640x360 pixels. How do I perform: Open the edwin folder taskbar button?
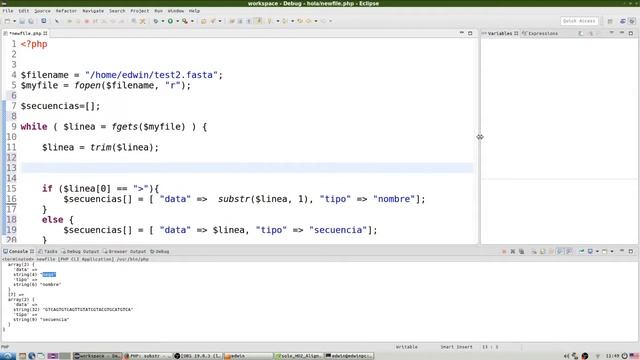[x=249, y=356]
